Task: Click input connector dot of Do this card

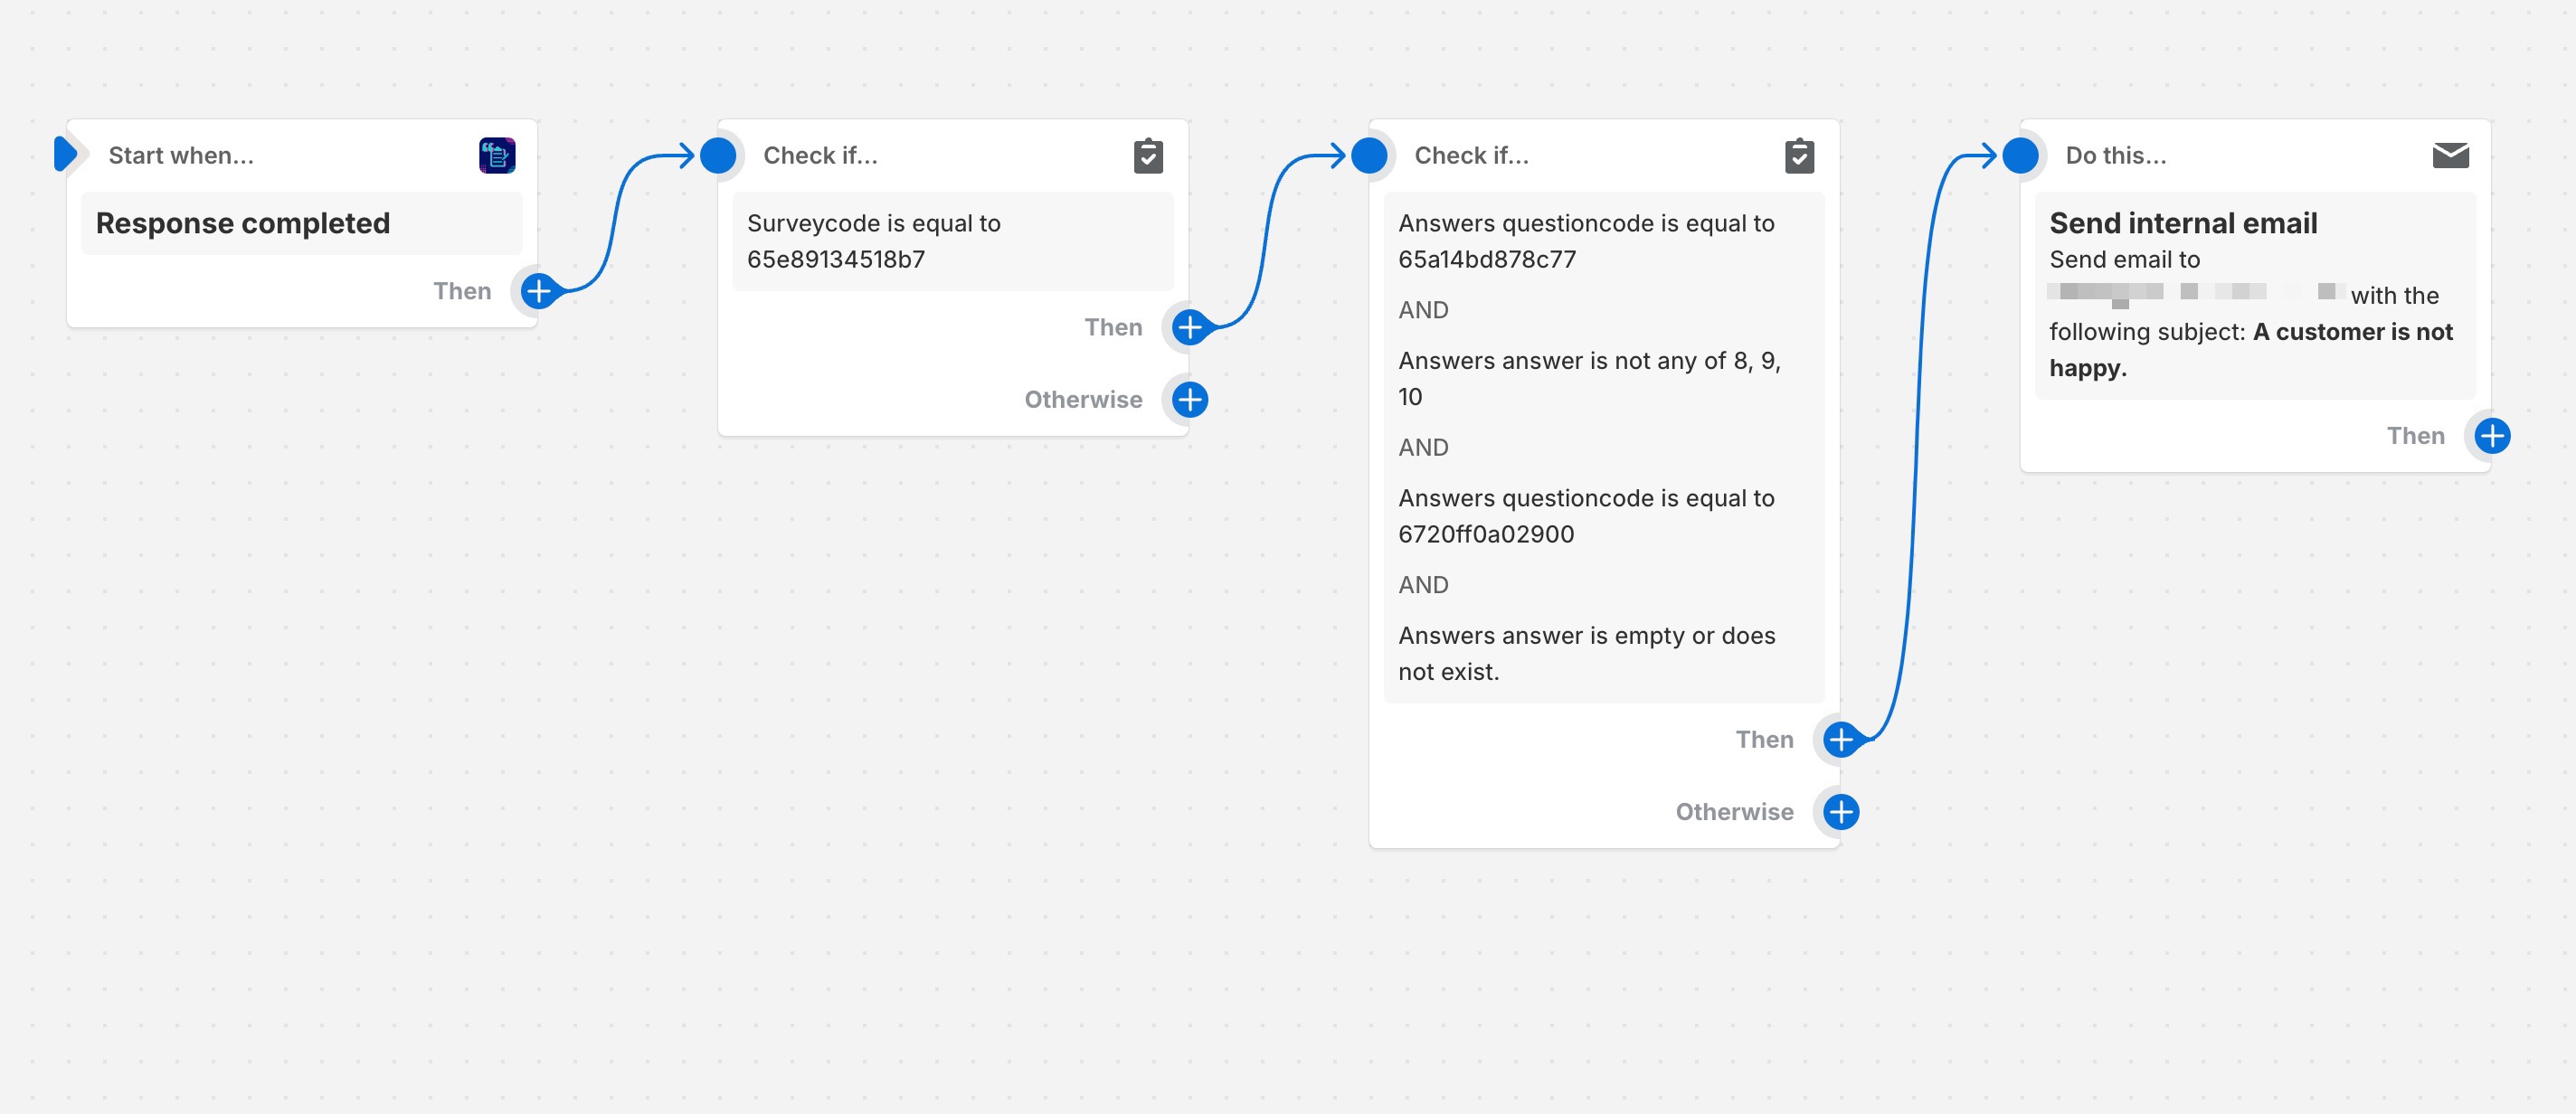Action: click(2020, 155)
